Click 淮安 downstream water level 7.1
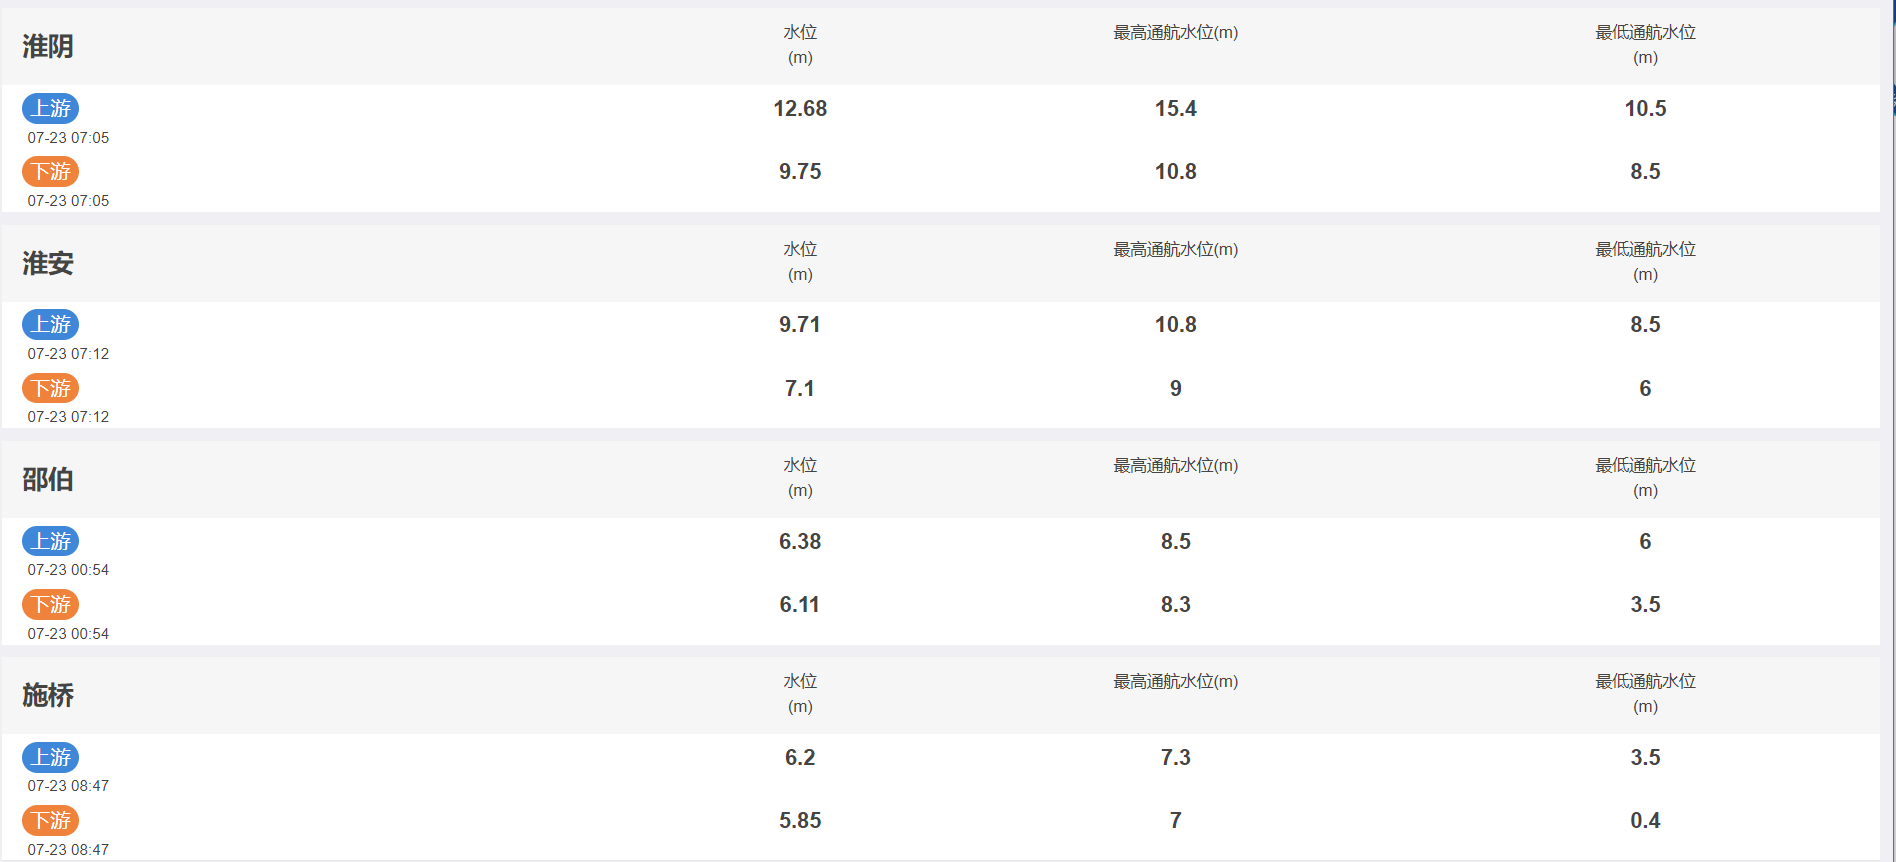 pos(800,388)
